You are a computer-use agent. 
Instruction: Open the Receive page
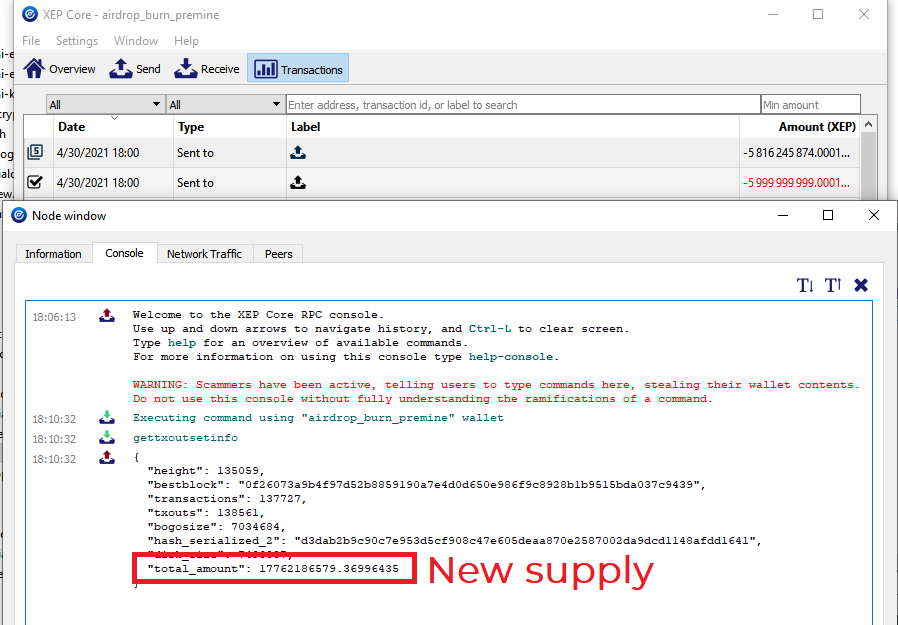tap(207, 69)
